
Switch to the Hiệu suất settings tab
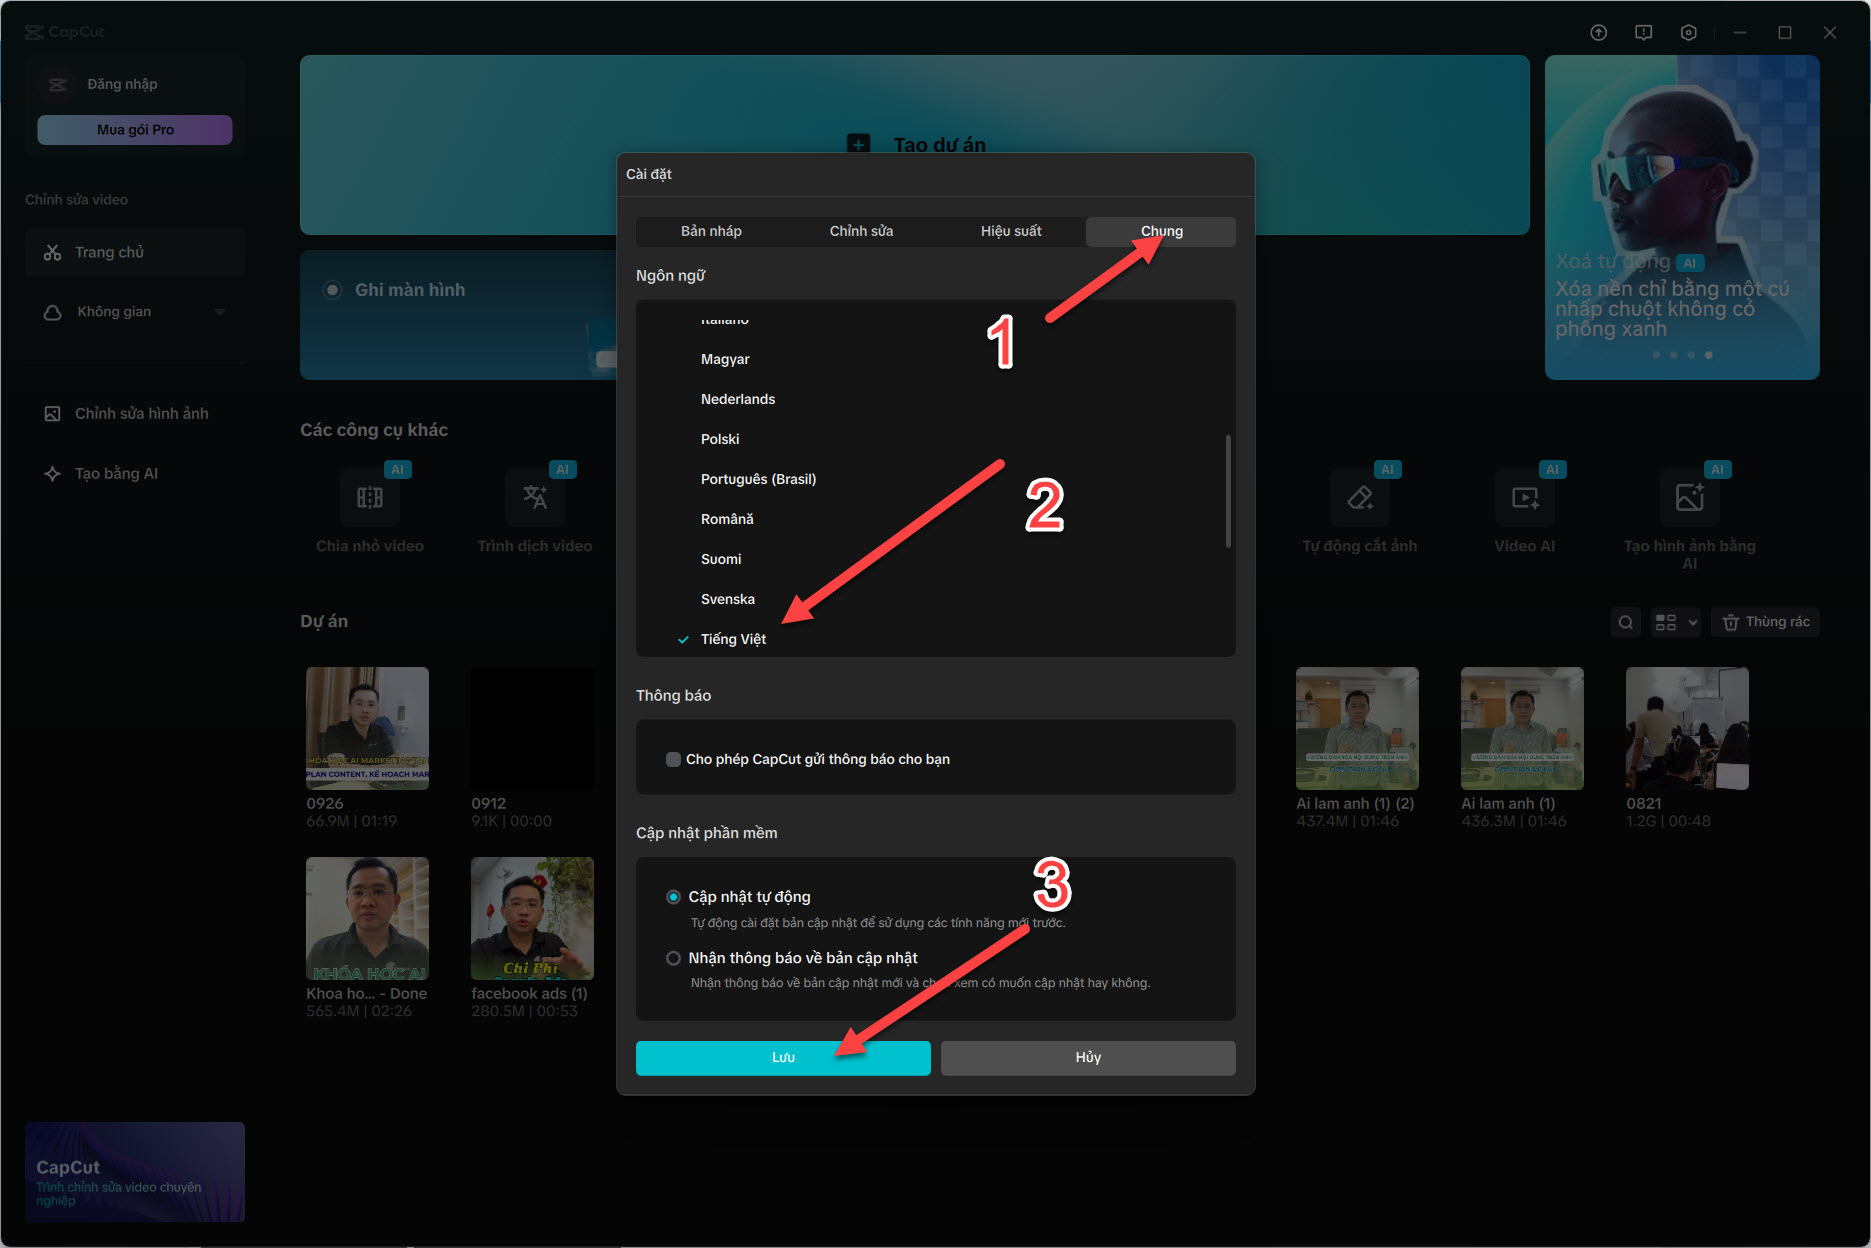tap(1010, 231)
